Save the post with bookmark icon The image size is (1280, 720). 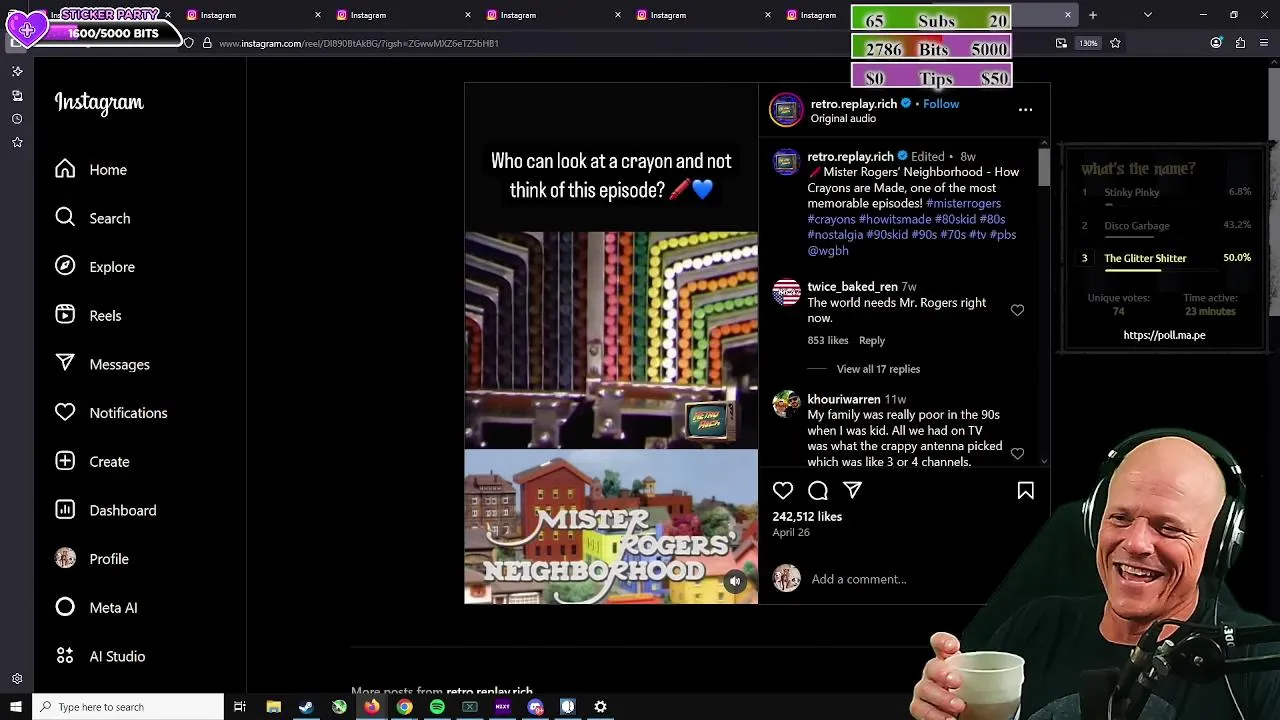tap(1025, 490)
